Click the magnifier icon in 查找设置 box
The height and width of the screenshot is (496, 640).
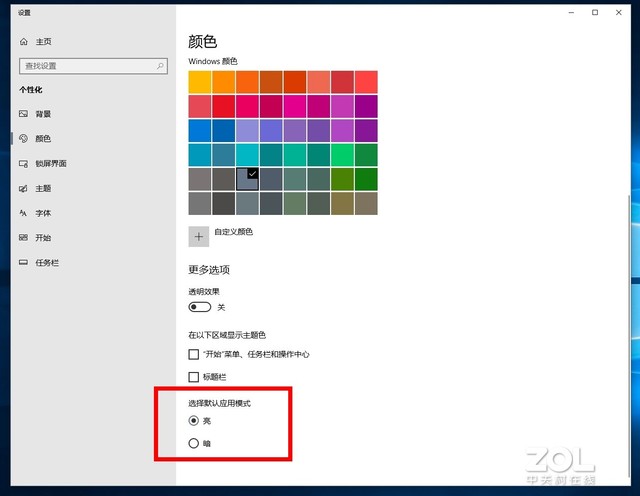click(160, 66)
